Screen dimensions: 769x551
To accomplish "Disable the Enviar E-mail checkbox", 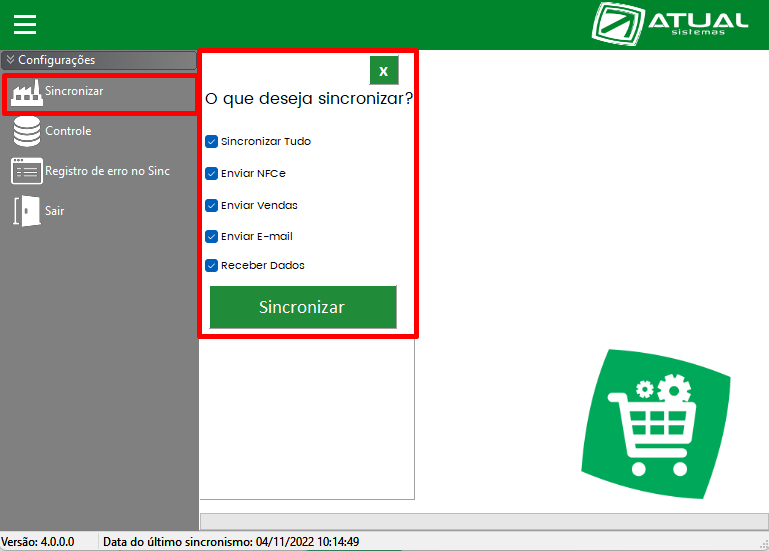I will click(211, 236).
